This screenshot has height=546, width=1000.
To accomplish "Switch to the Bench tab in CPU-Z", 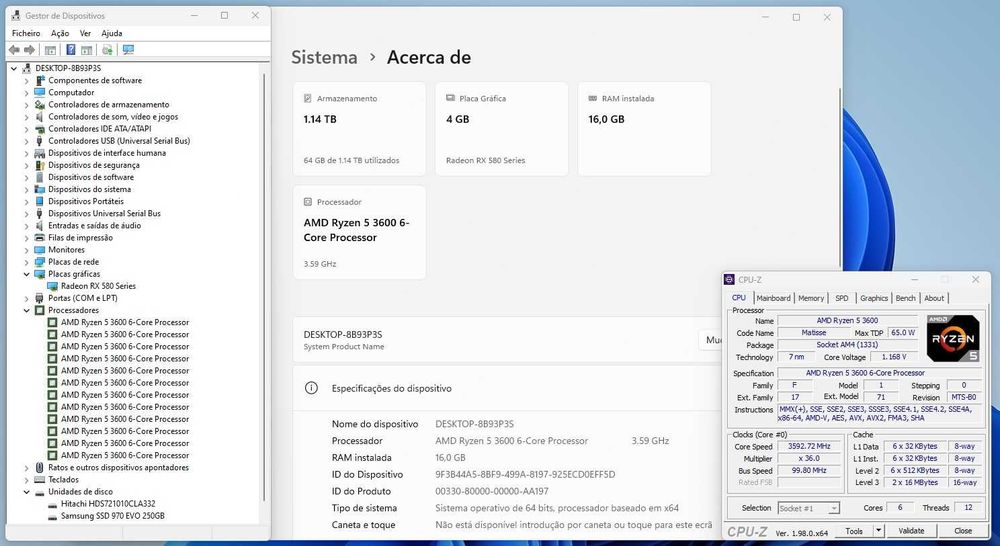I will [x=905, y=298].
